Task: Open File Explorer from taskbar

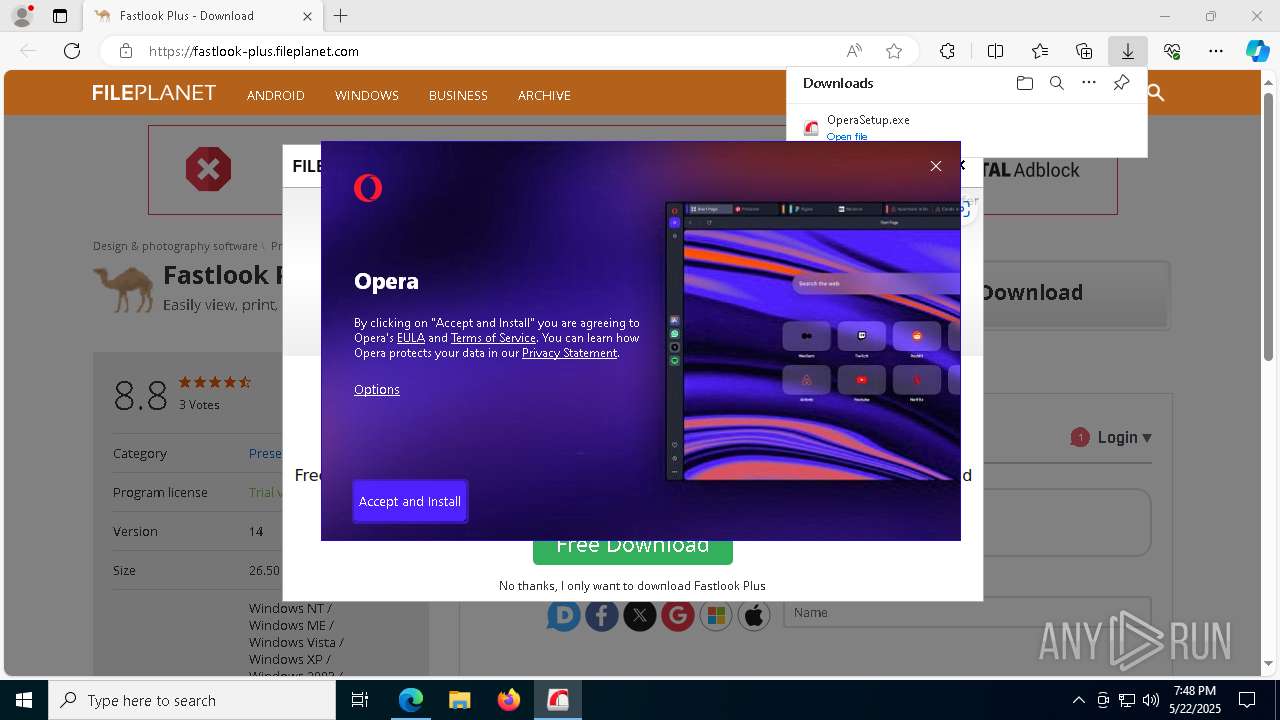Action: click(x=459, y=700)
